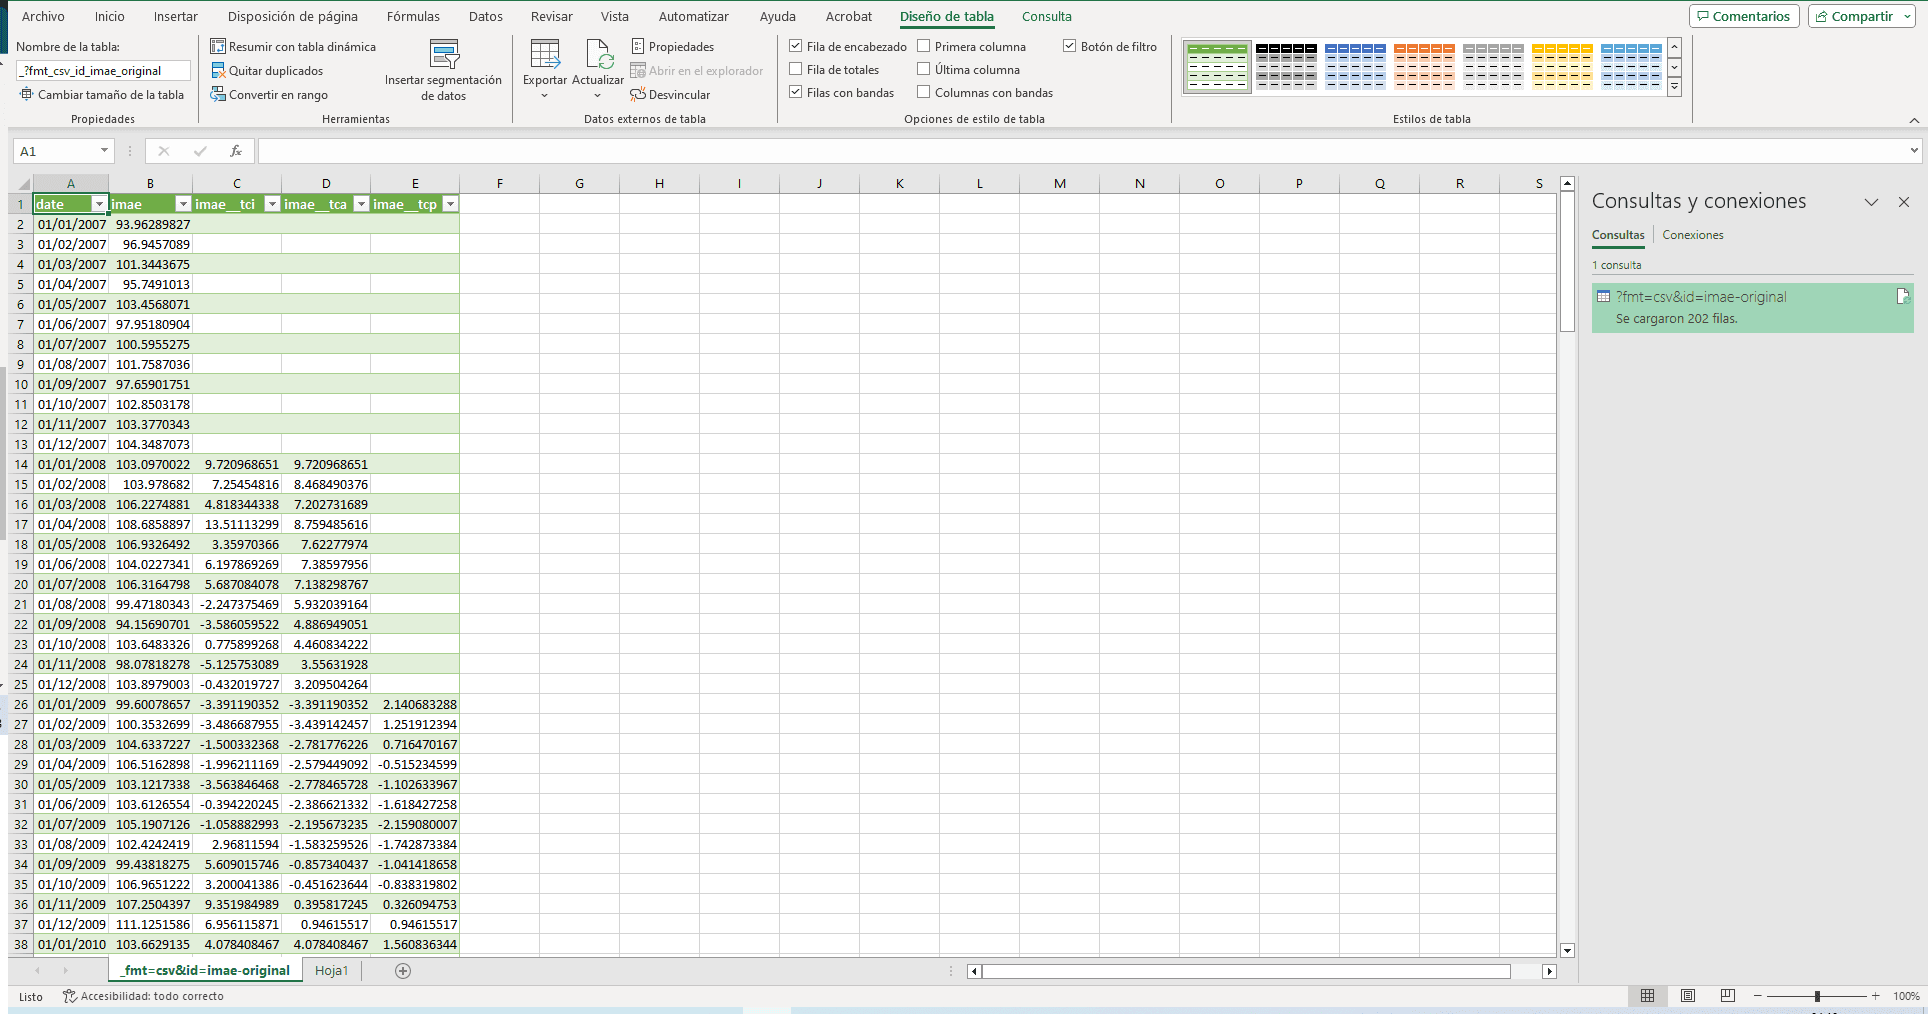Switch to Page Break Preview icon
Screen dimensions: 1928x1014
pos(1728,996)
